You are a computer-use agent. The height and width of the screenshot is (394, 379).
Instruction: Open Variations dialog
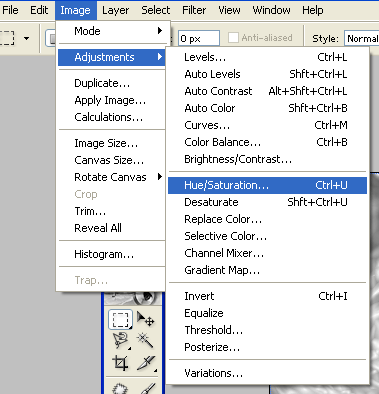click(x=267, y=373)
